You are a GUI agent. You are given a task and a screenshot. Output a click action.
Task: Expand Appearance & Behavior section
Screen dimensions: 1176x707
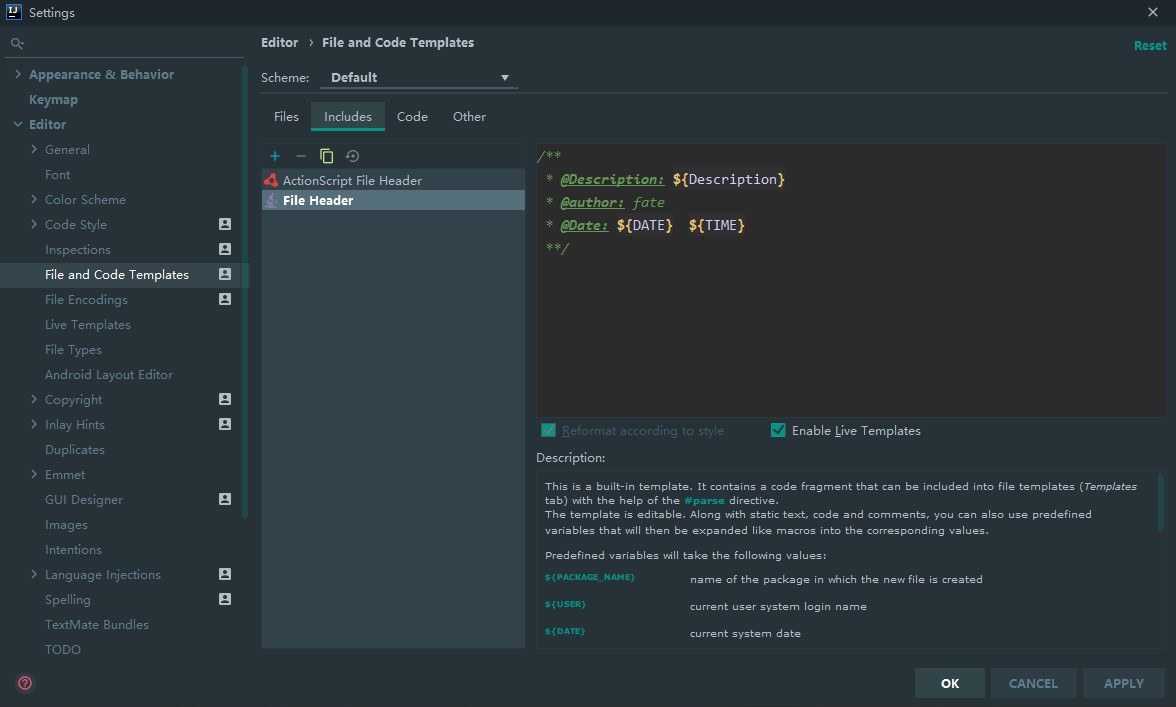click(x=18, y=74)
